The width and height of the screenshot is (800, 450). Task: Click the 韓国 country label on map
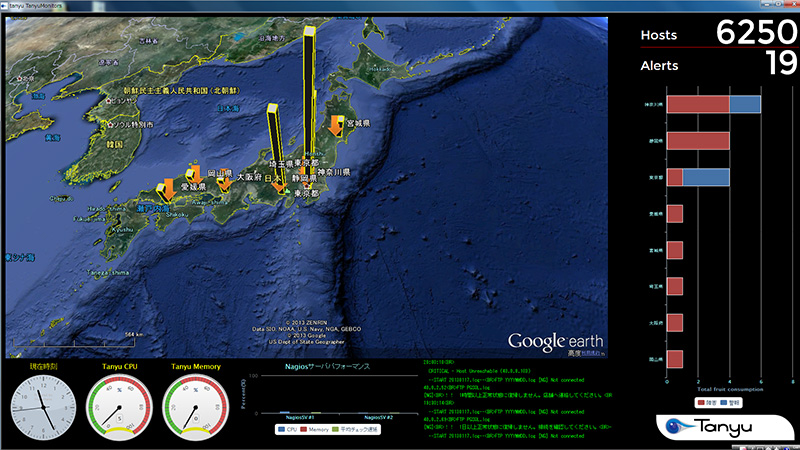[115, 144]
